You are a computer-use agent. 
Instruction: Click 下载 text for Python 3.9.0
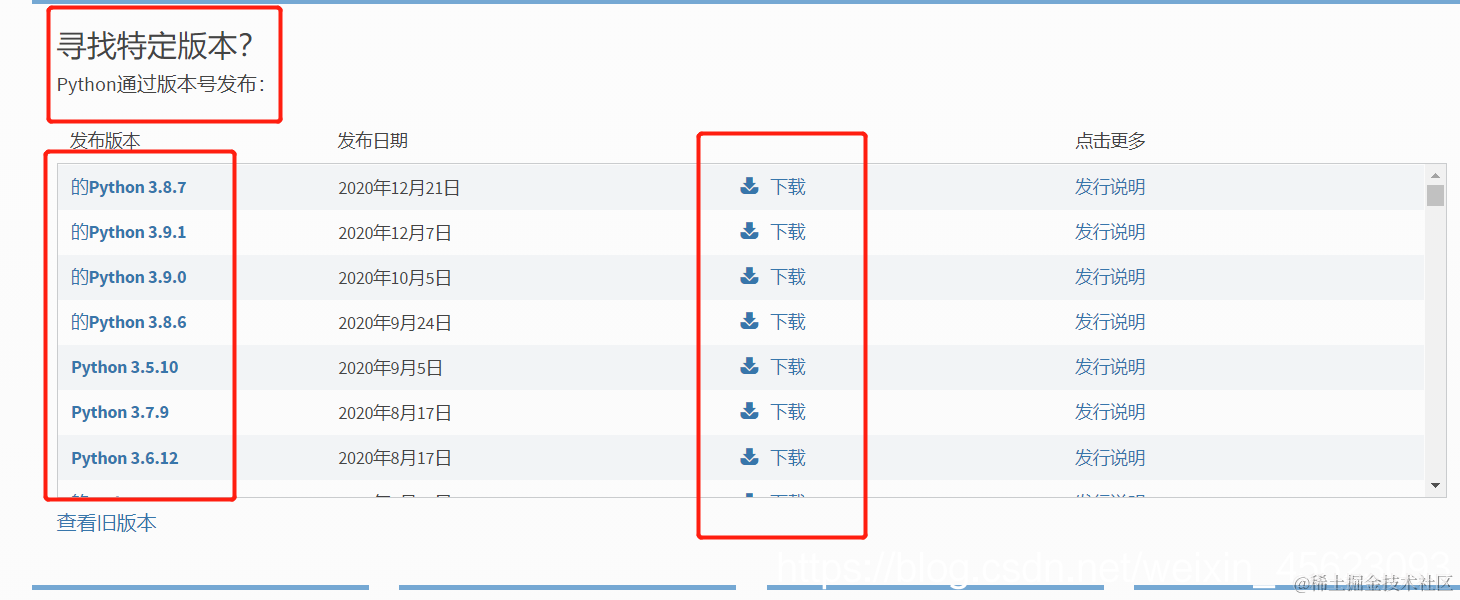point(788,277)
